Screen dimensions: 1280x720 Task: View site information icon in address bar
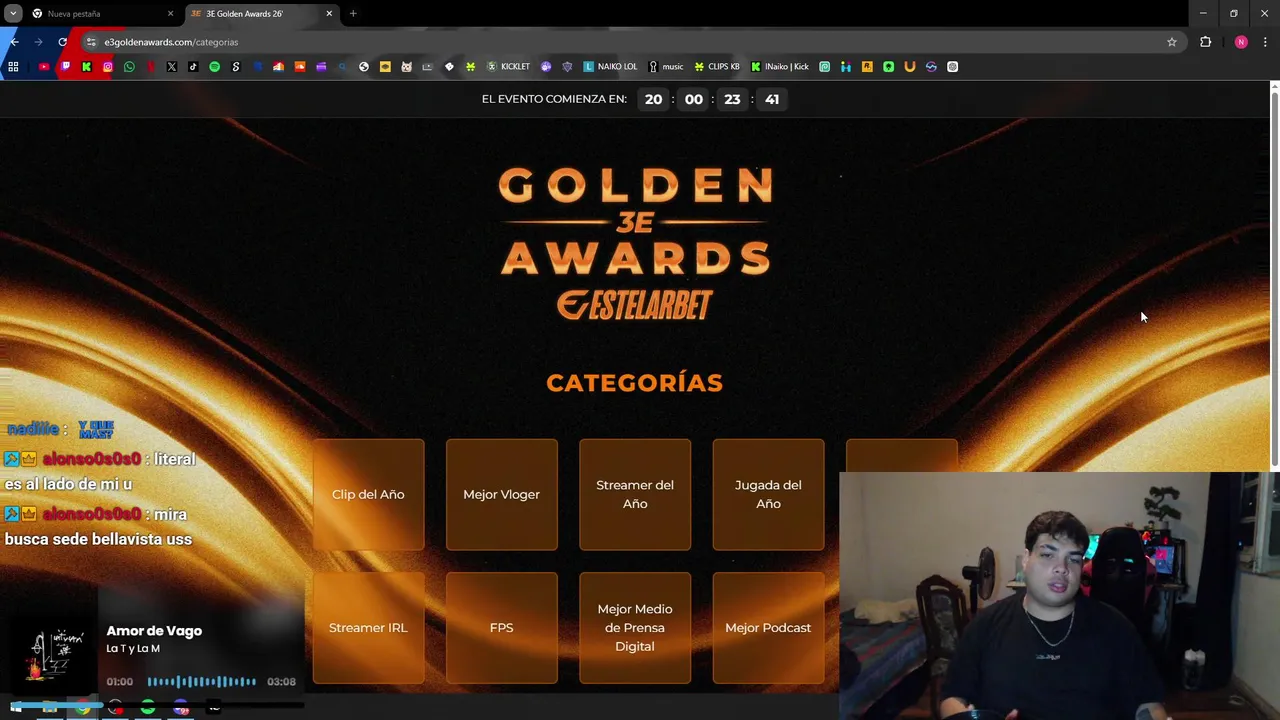(91, 42)
